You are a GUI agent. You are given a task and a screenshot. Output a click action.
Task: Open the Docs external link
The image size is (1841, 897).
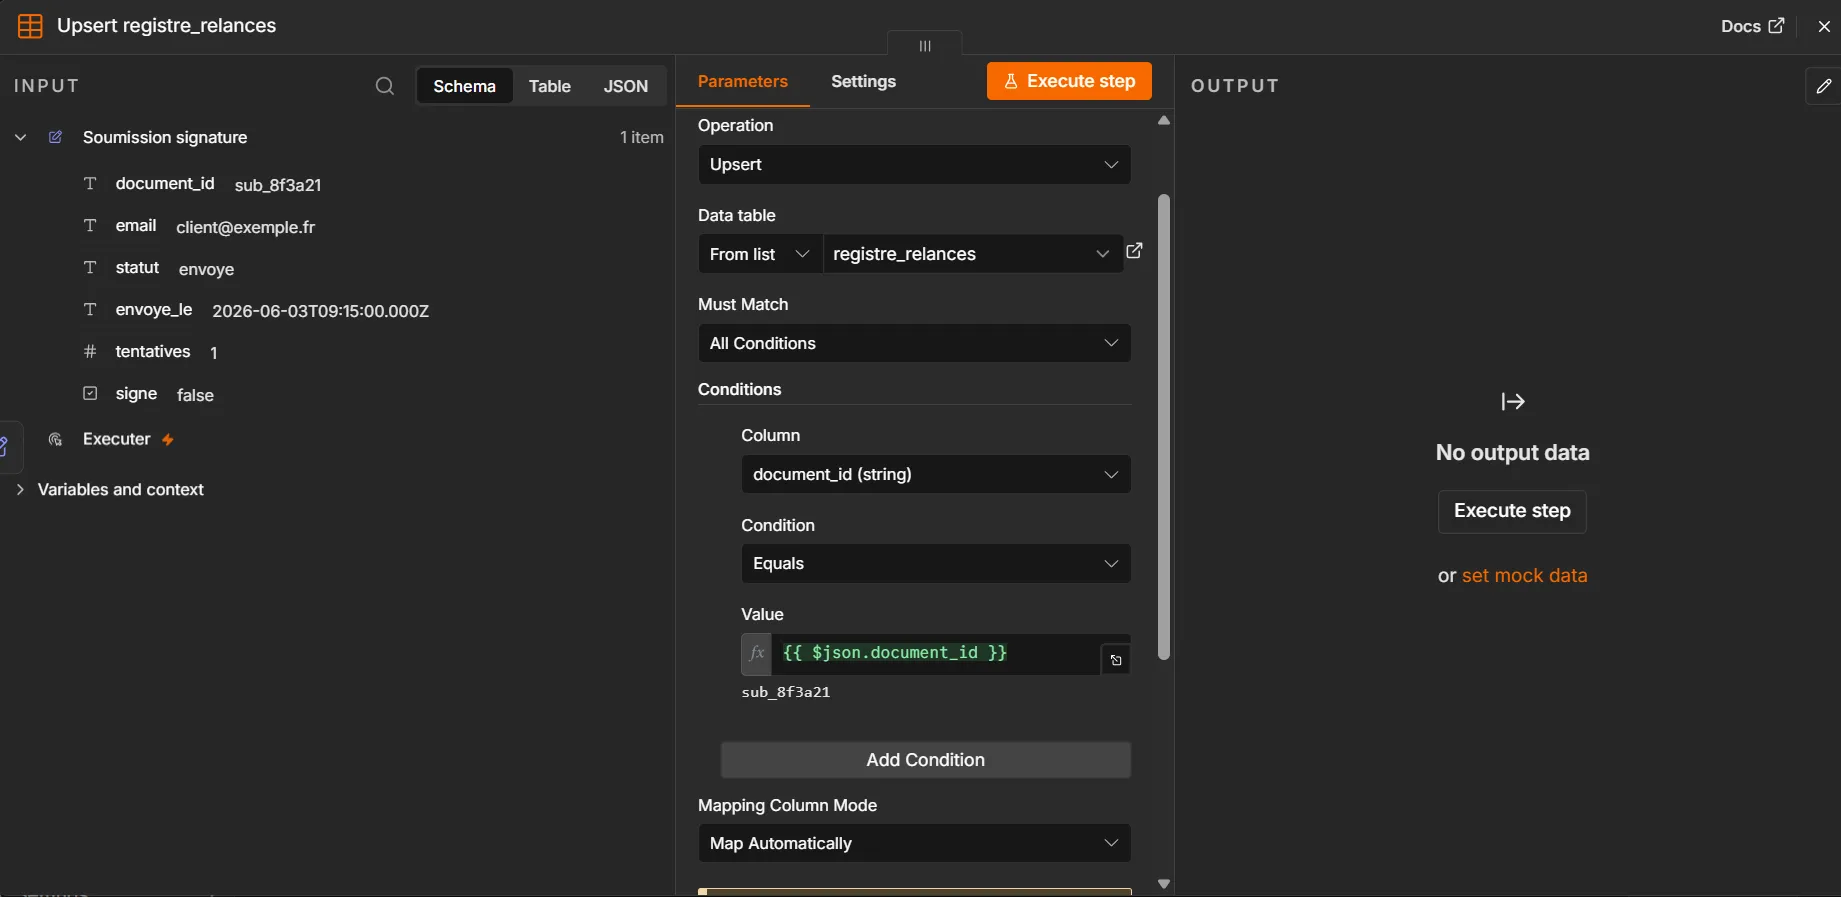click(1752, 26)
